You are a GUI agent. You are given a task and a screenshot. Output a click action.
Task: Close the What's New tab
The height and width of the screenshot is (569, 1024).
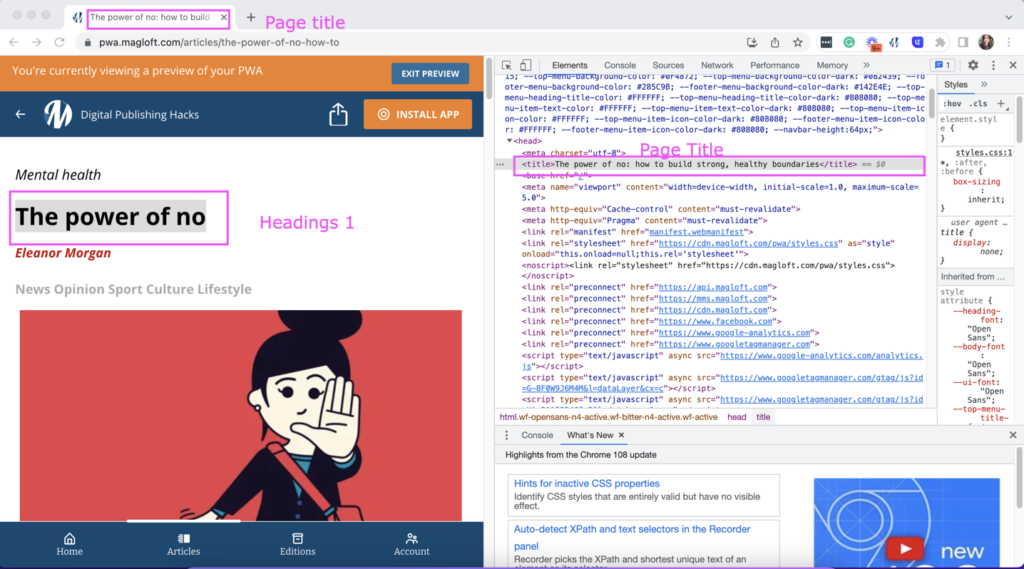621,435
